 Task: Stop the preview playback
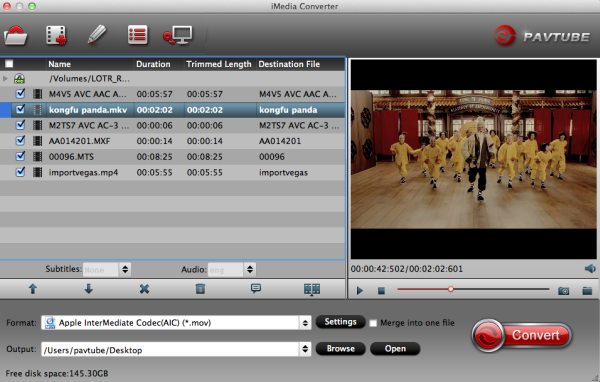[381, 291]
